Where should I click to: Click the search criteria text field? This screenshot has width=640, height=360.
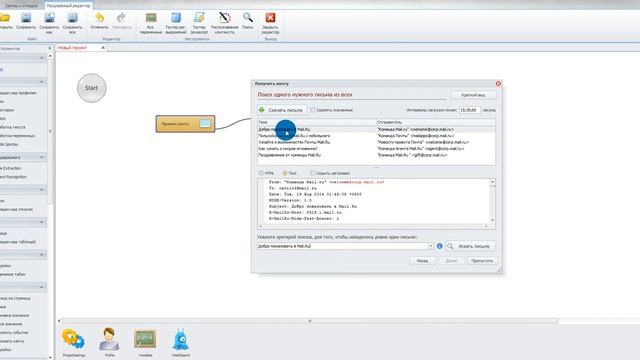point(343,246)
